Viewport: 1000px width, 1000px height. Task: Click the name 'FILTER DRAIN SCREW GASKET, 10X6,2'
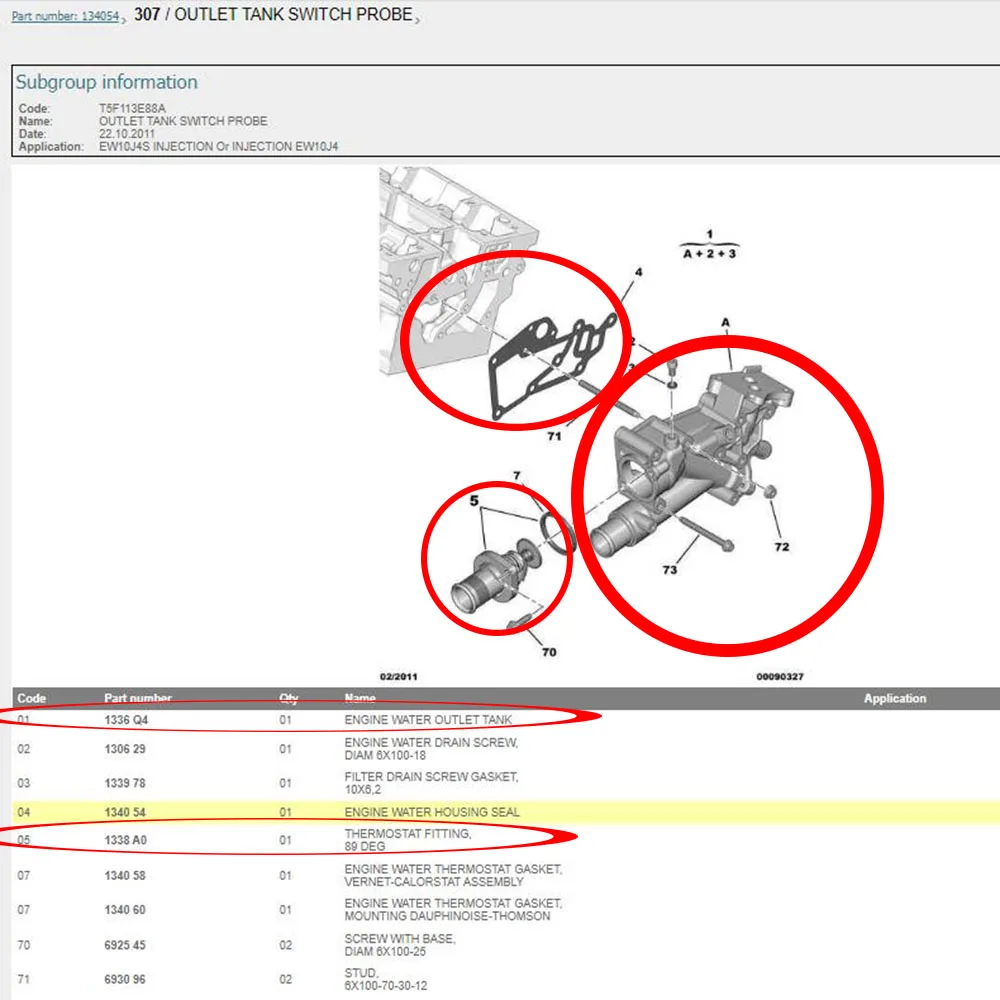pyautogui.click(x=431, y=783)
